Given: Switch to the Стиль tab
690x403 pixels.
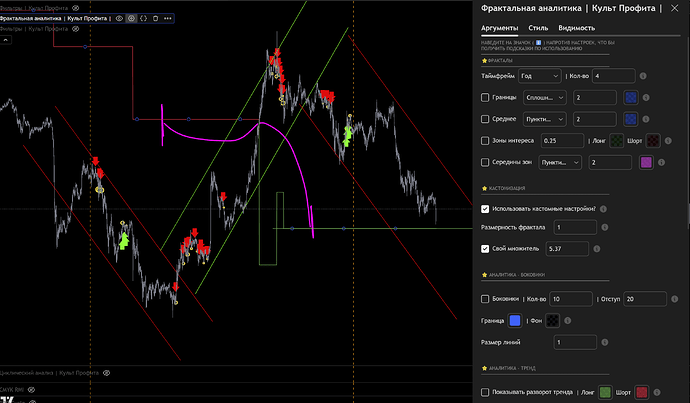Looking at the screenshot, I should tap(540, 29).
